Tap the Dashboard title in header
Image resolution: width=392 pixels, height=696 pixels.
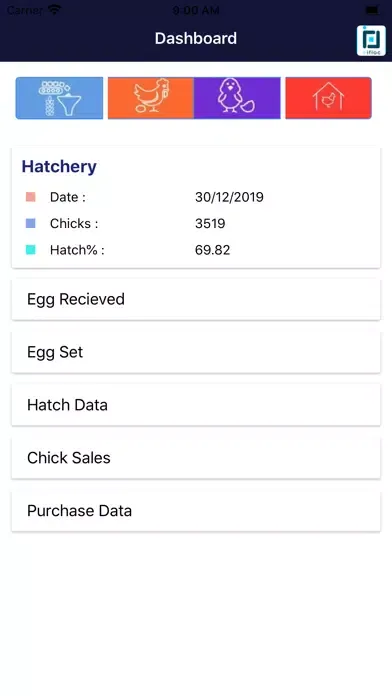(196, 38)
